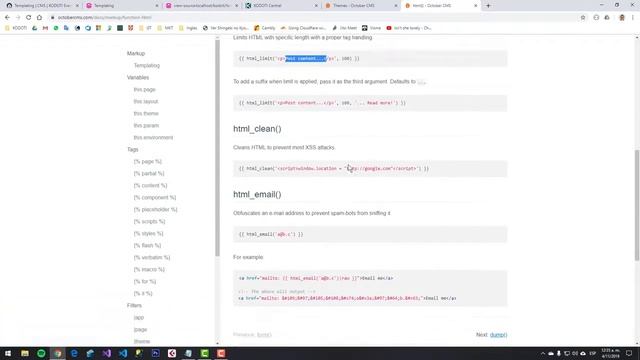Open File Explorer from the taskbar
This screenshot has height=360, width=640.
25,353
